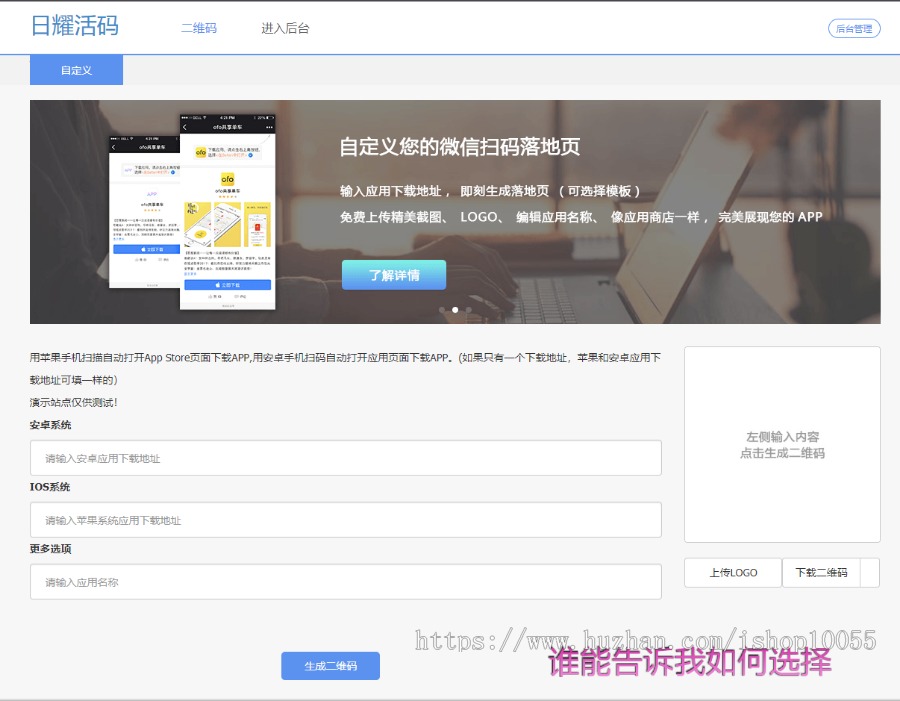Click the 了解详情 button on the banner
This screenshot has height=701, width=900.
pos(394,274)
